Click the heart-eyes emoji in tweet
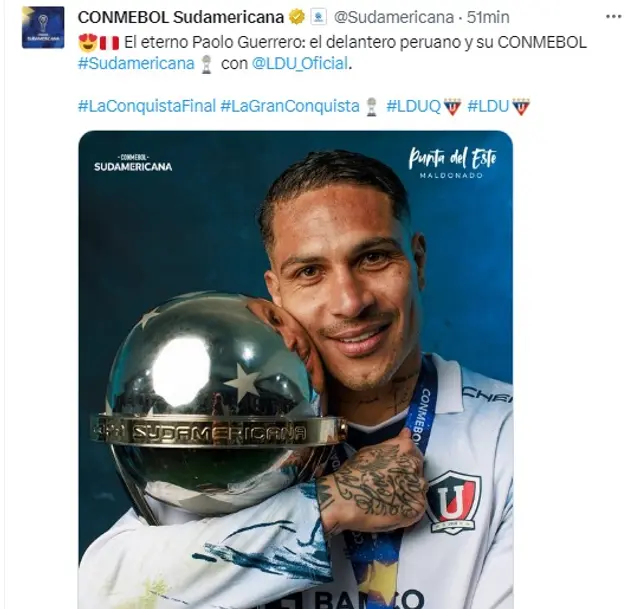This screenshot has width=640, height=609. 87,42
